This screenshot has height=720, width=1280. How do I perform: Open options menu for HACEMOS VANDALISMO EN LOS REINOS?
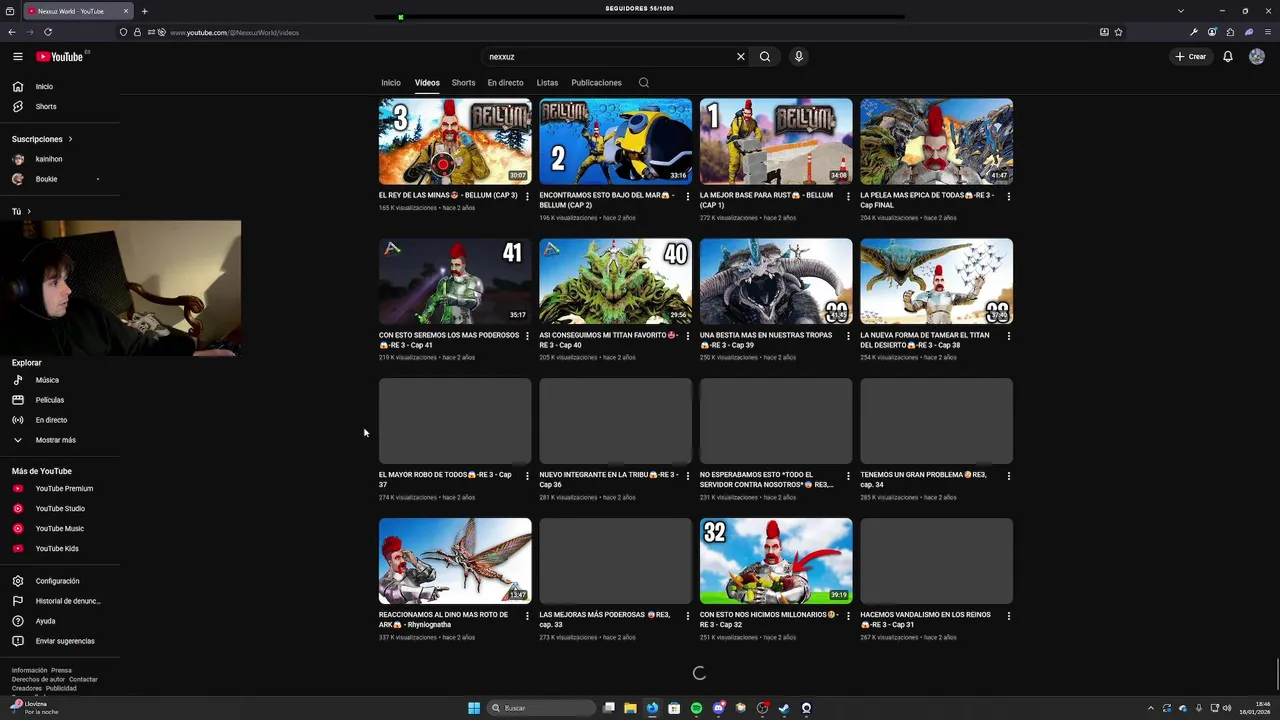tap(1008, 617)
